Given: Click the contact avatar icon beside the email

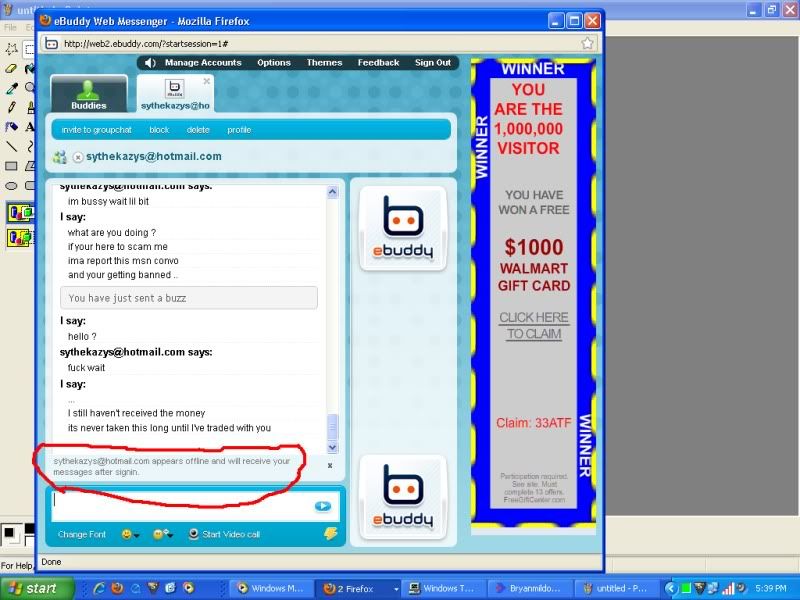Looking at the screenshot, I should tap(60, 157).
